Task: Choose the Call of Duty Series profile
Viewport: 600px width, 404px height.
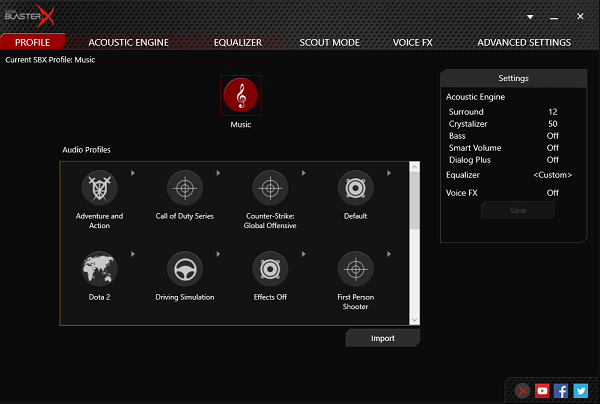Action: pos(182,188)
